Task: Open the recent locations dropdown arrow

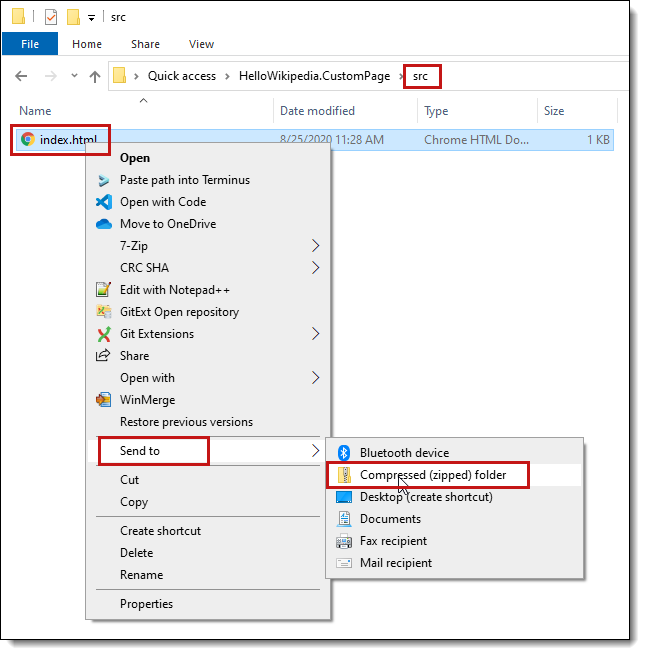Action: coord(74,76)
